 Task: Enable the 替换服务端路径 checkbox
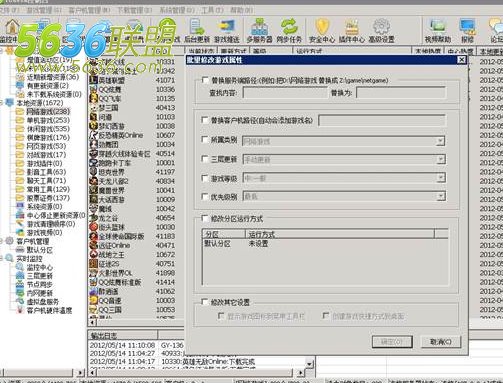coord(205,80)
